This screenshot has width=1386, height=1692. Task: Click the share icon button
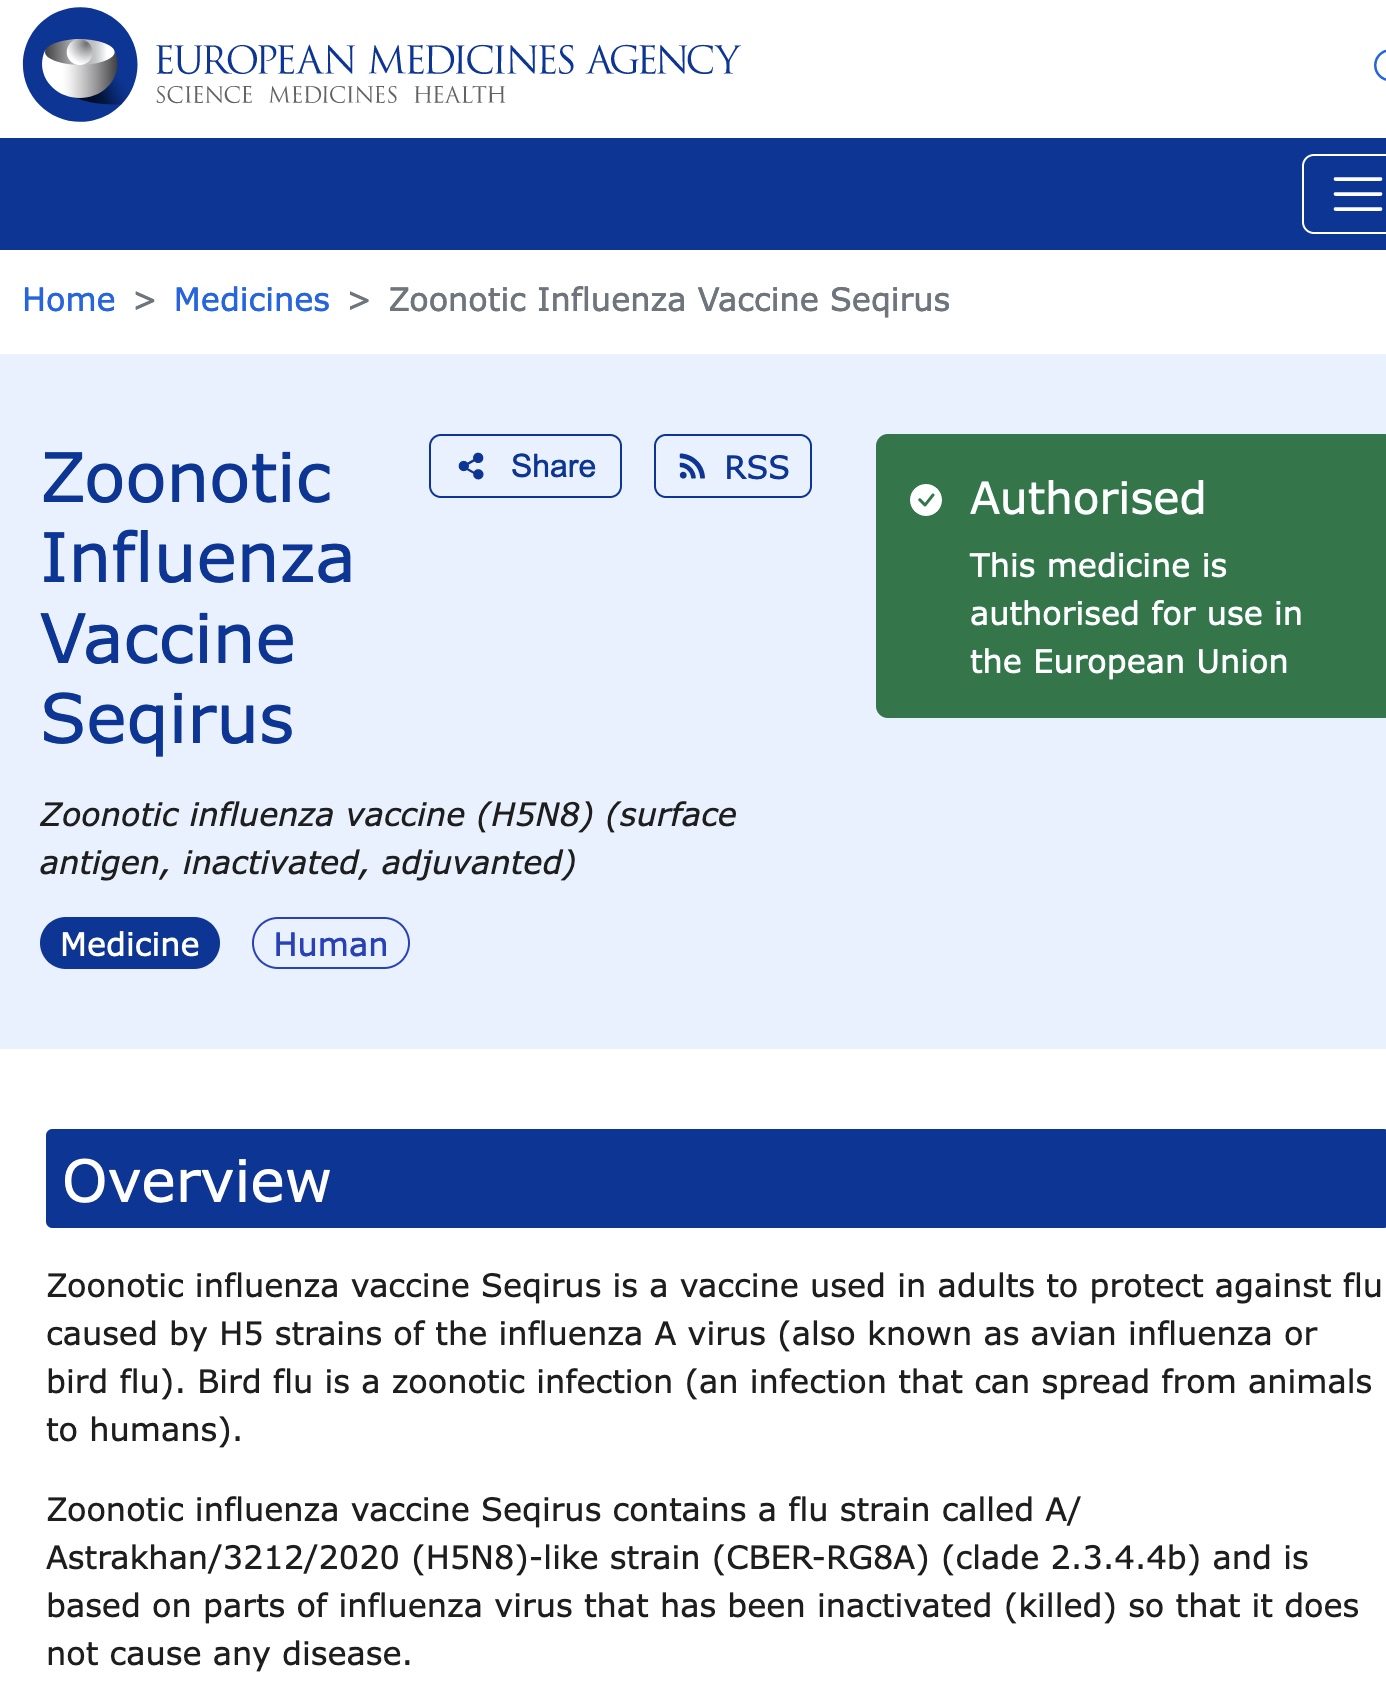[525, 466]
